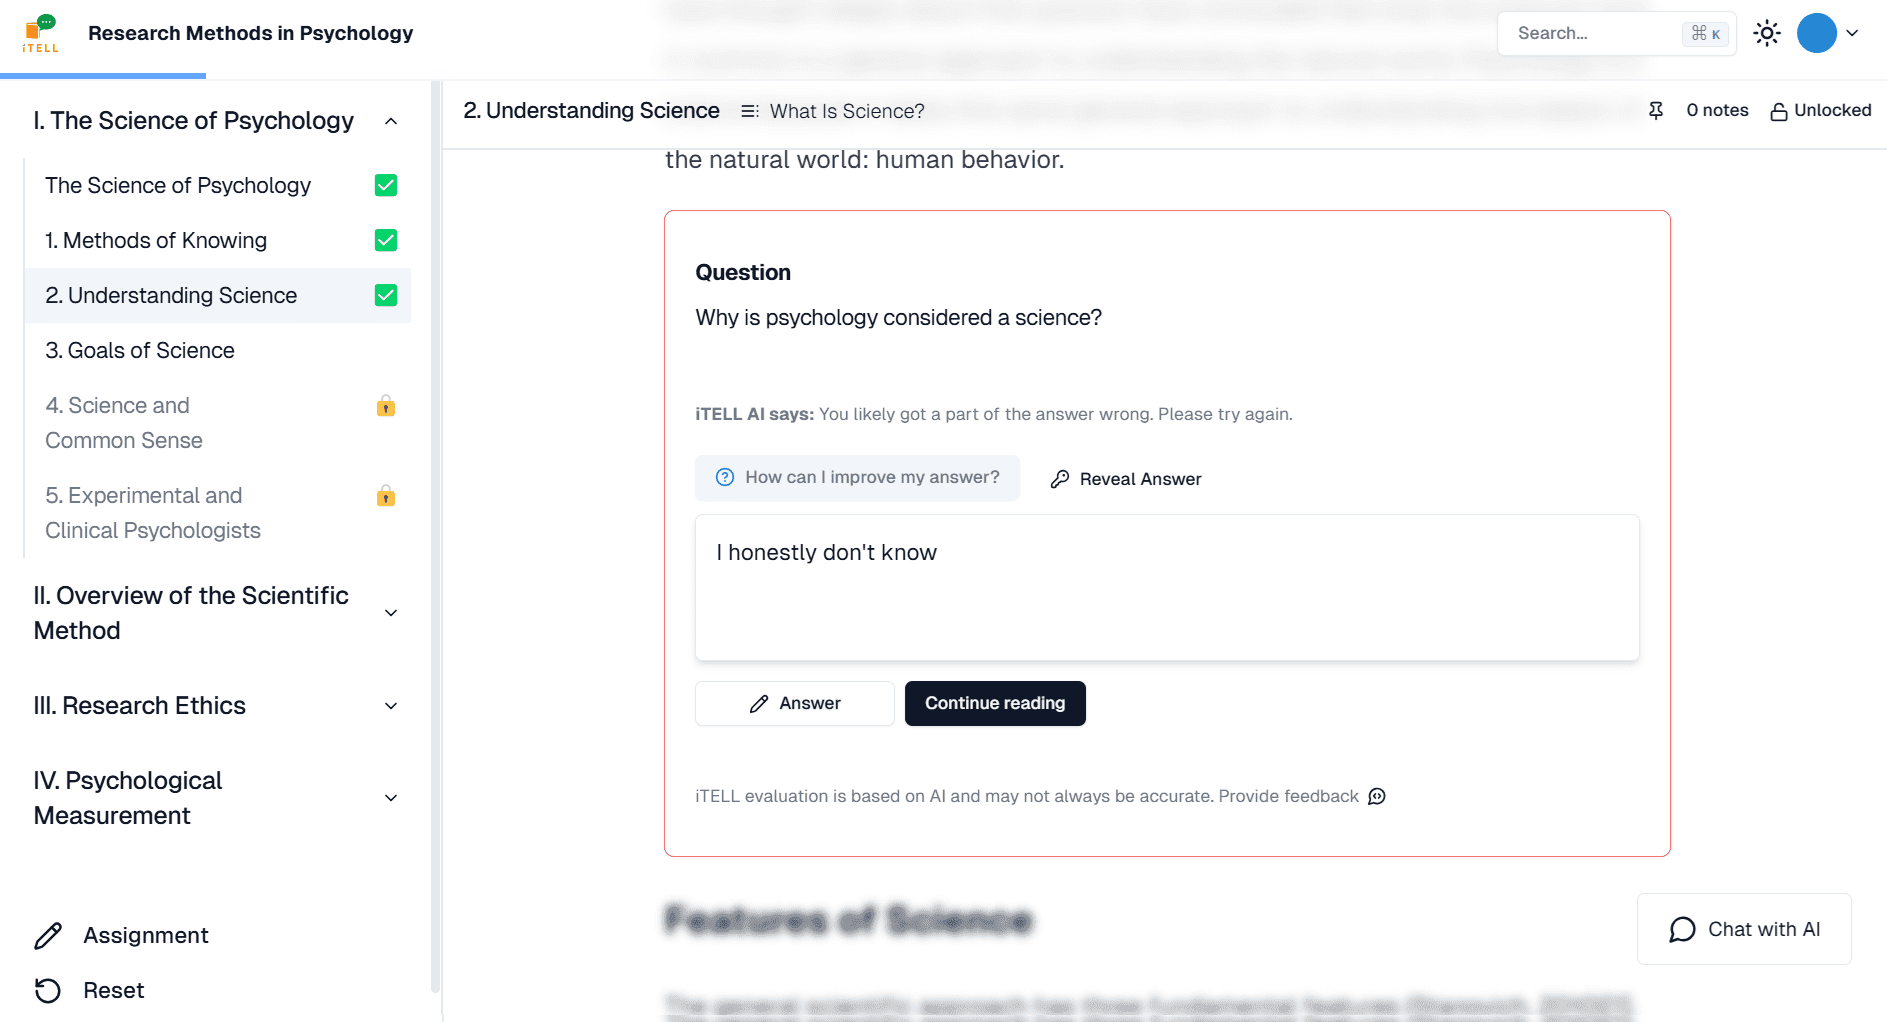Click the Reset circular arrow icon
The image size is (1887, 1022).
click(x=48, y=990)
